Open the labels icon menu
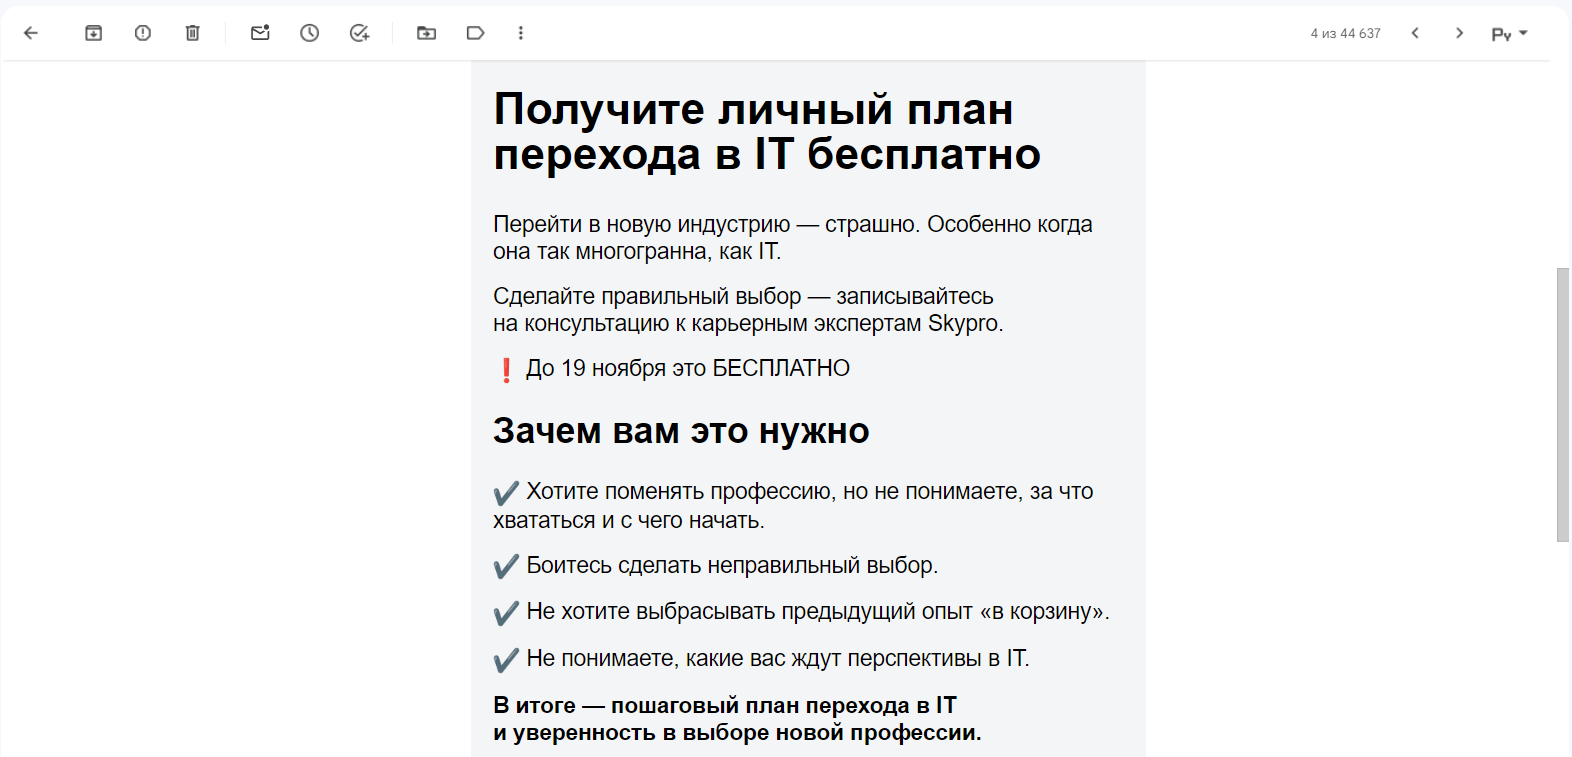The image size is (1572, 757). [475, 33]
